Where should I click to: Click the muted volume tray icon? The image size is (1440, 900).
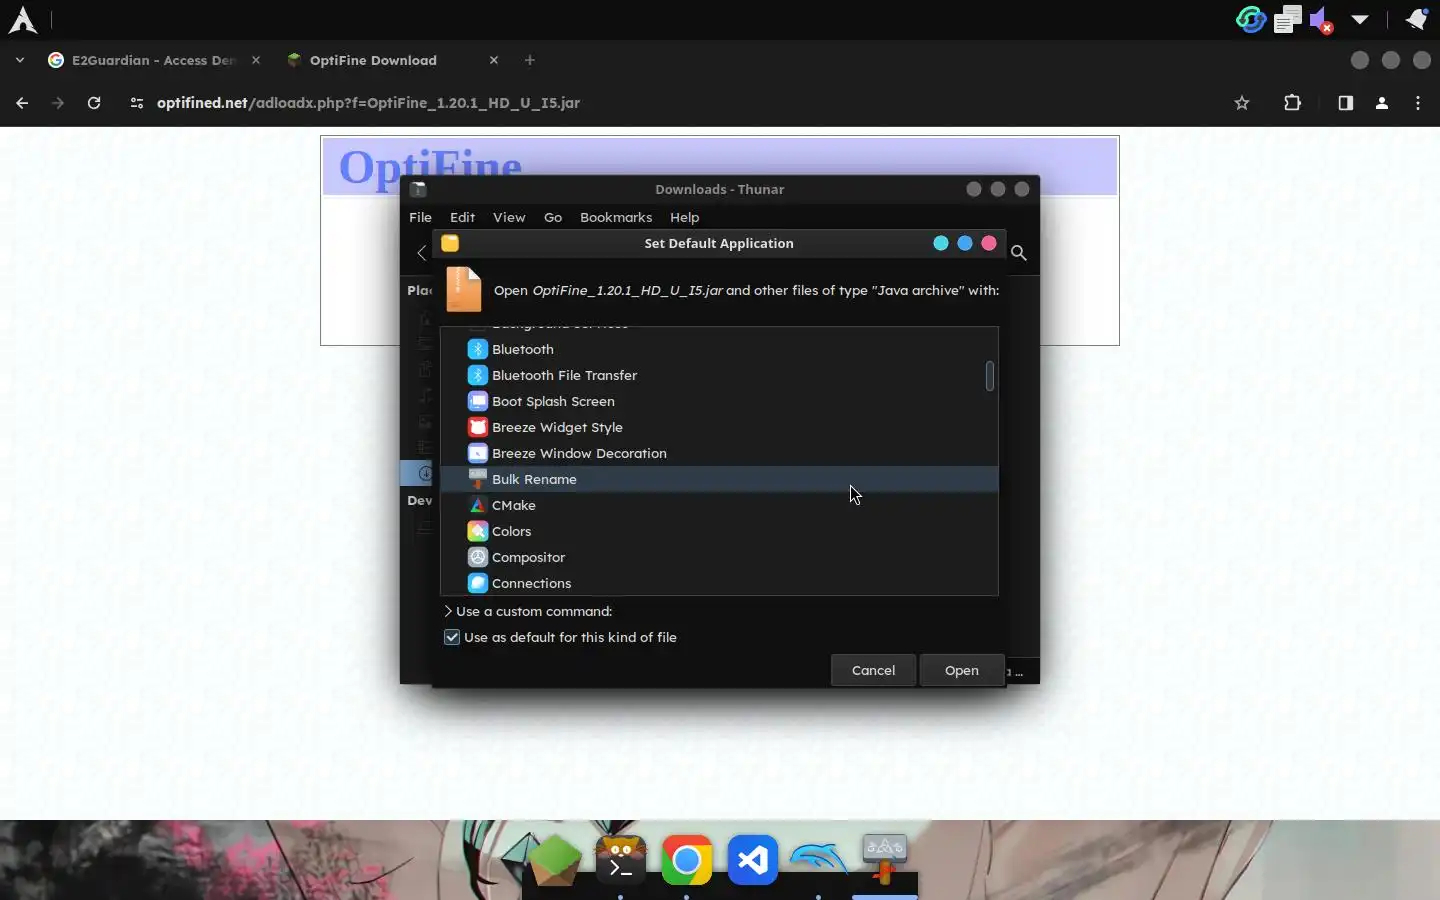point(1321,20)
